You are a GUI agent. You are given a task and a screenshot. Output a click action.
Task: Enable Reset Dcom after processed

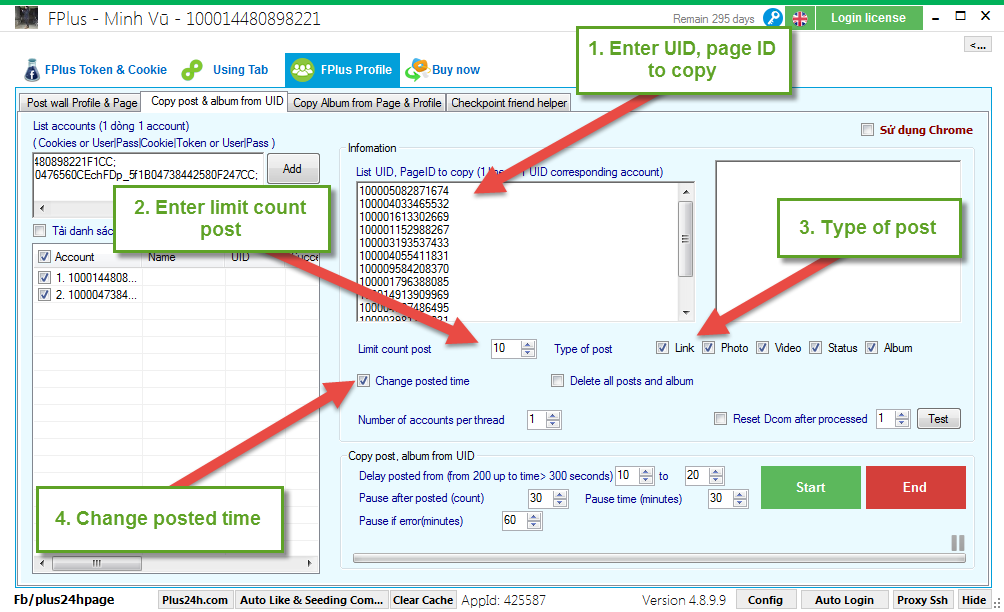tap(721, 419)
